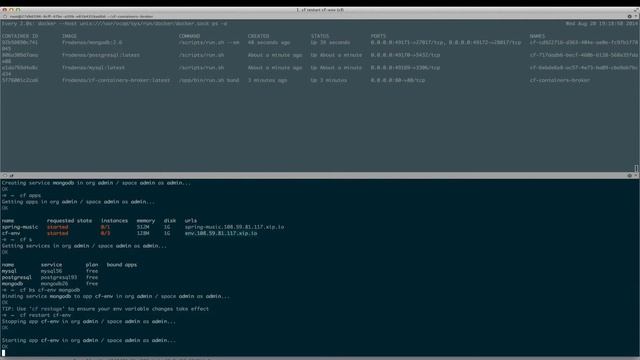The image size is (640, 360).
Task: Click the 'Wed Aug 20' timestamp in the top pane
Action: tap(602, 24)
